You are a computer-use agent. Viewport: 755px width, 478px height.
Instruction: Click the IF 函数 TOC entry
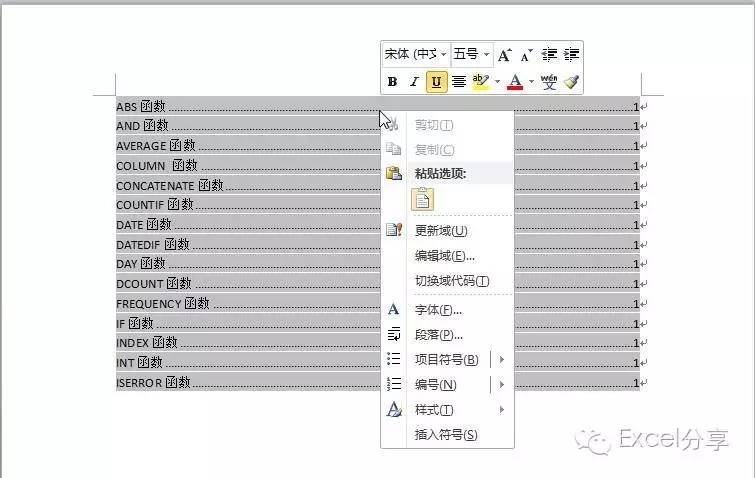coord(134,323)
